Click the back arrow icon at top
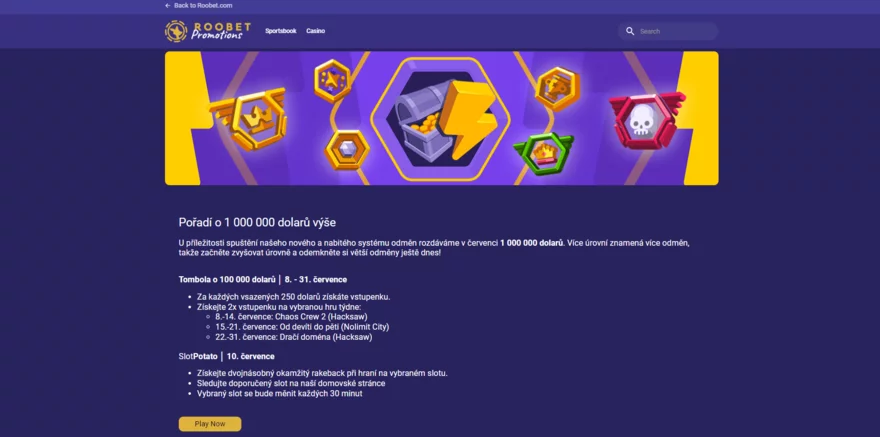Image resolution: width=880 pixels, height=437 pixels. (x=168, y=6)
